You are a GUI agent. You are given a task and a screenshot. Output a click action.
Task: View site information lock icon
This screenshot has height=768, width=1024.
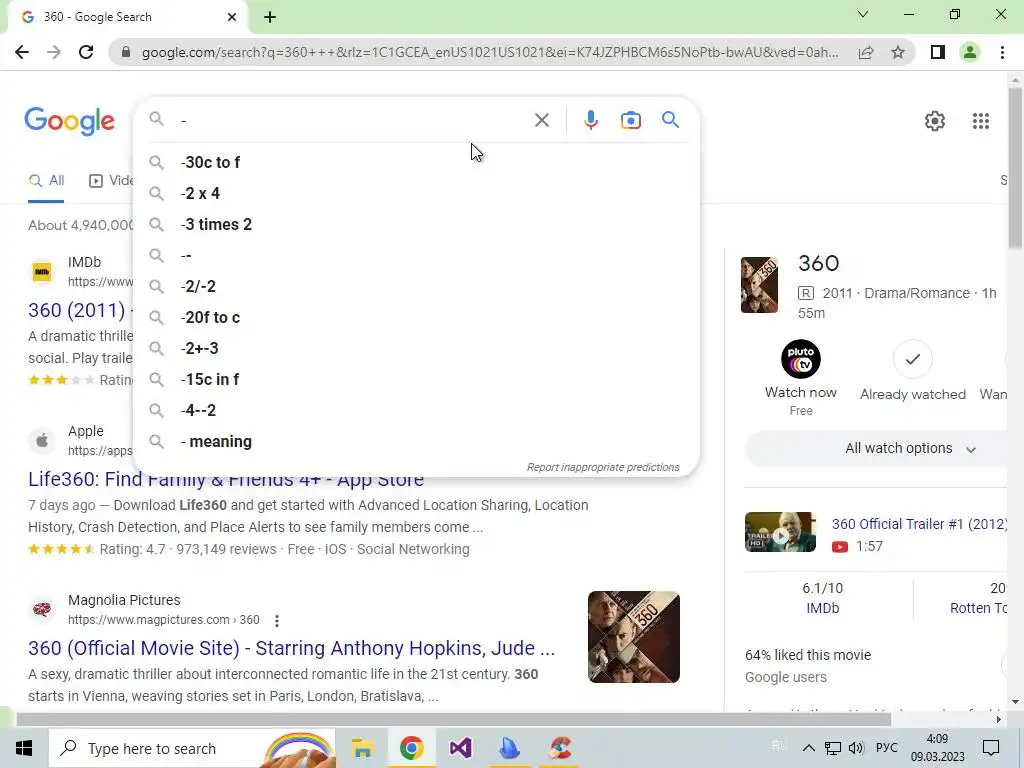(126, 52)
